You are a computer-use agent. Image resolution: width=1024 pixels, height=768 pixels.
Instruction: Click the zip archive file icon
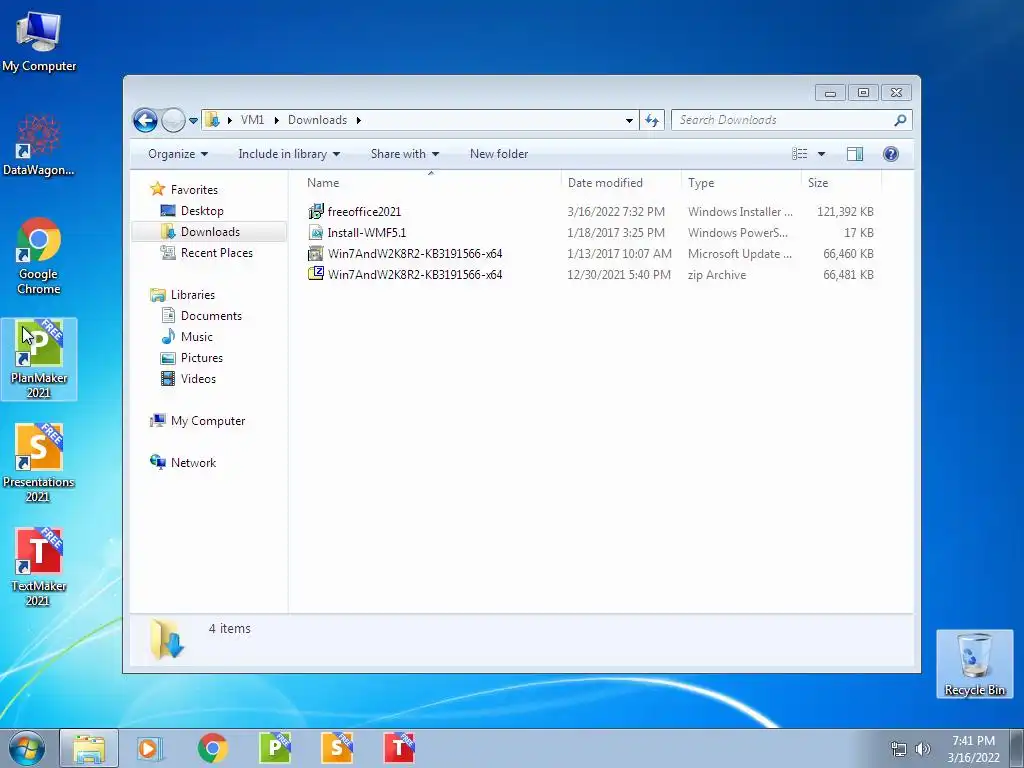click(315, 274)
